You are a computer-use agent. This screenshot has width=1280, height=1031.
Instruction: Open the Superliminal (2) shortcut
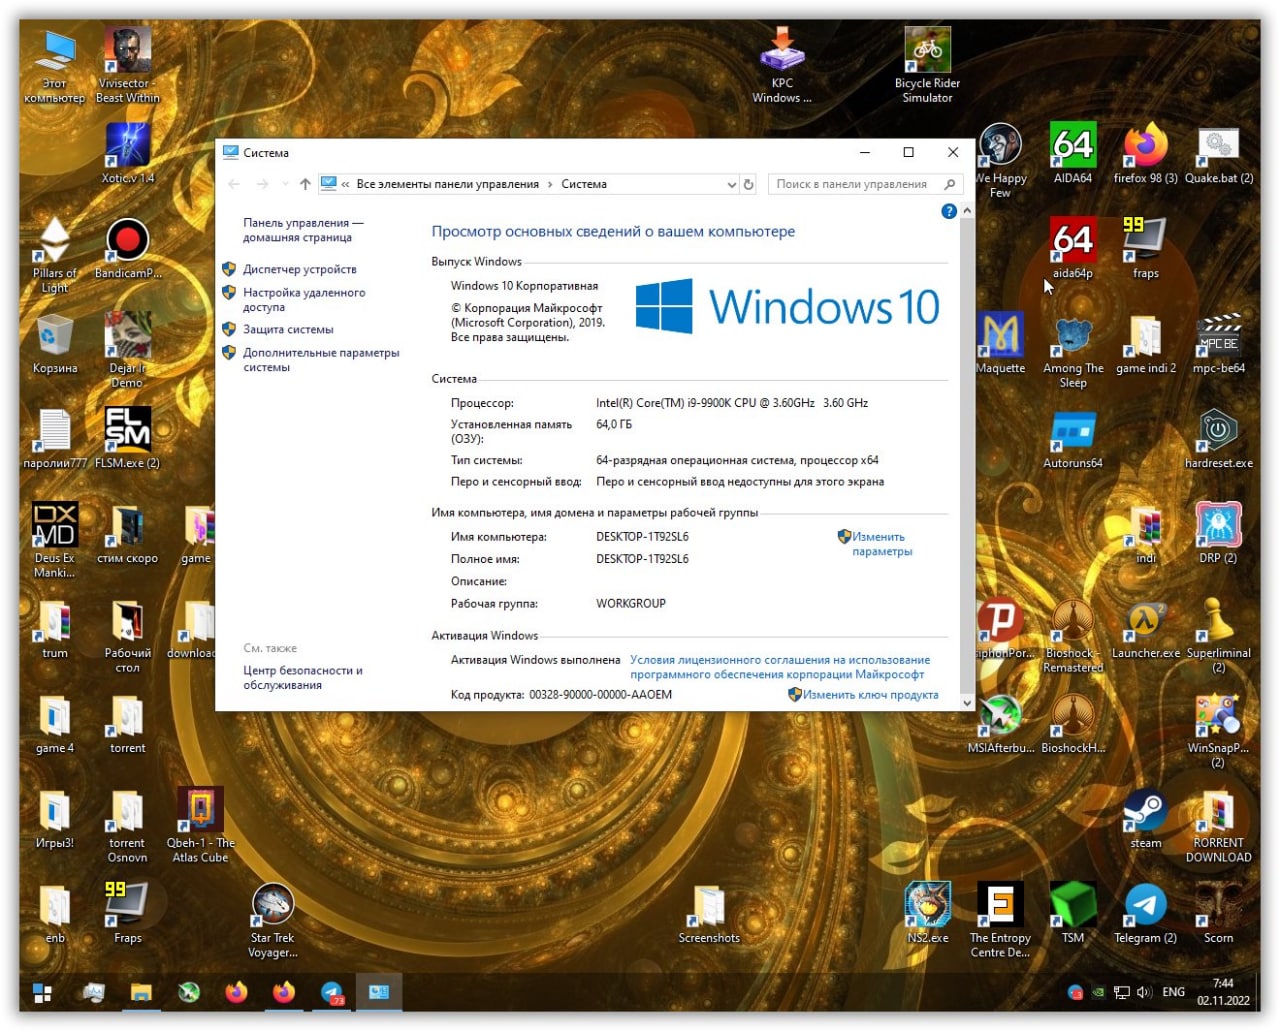tap(1218, 635)
